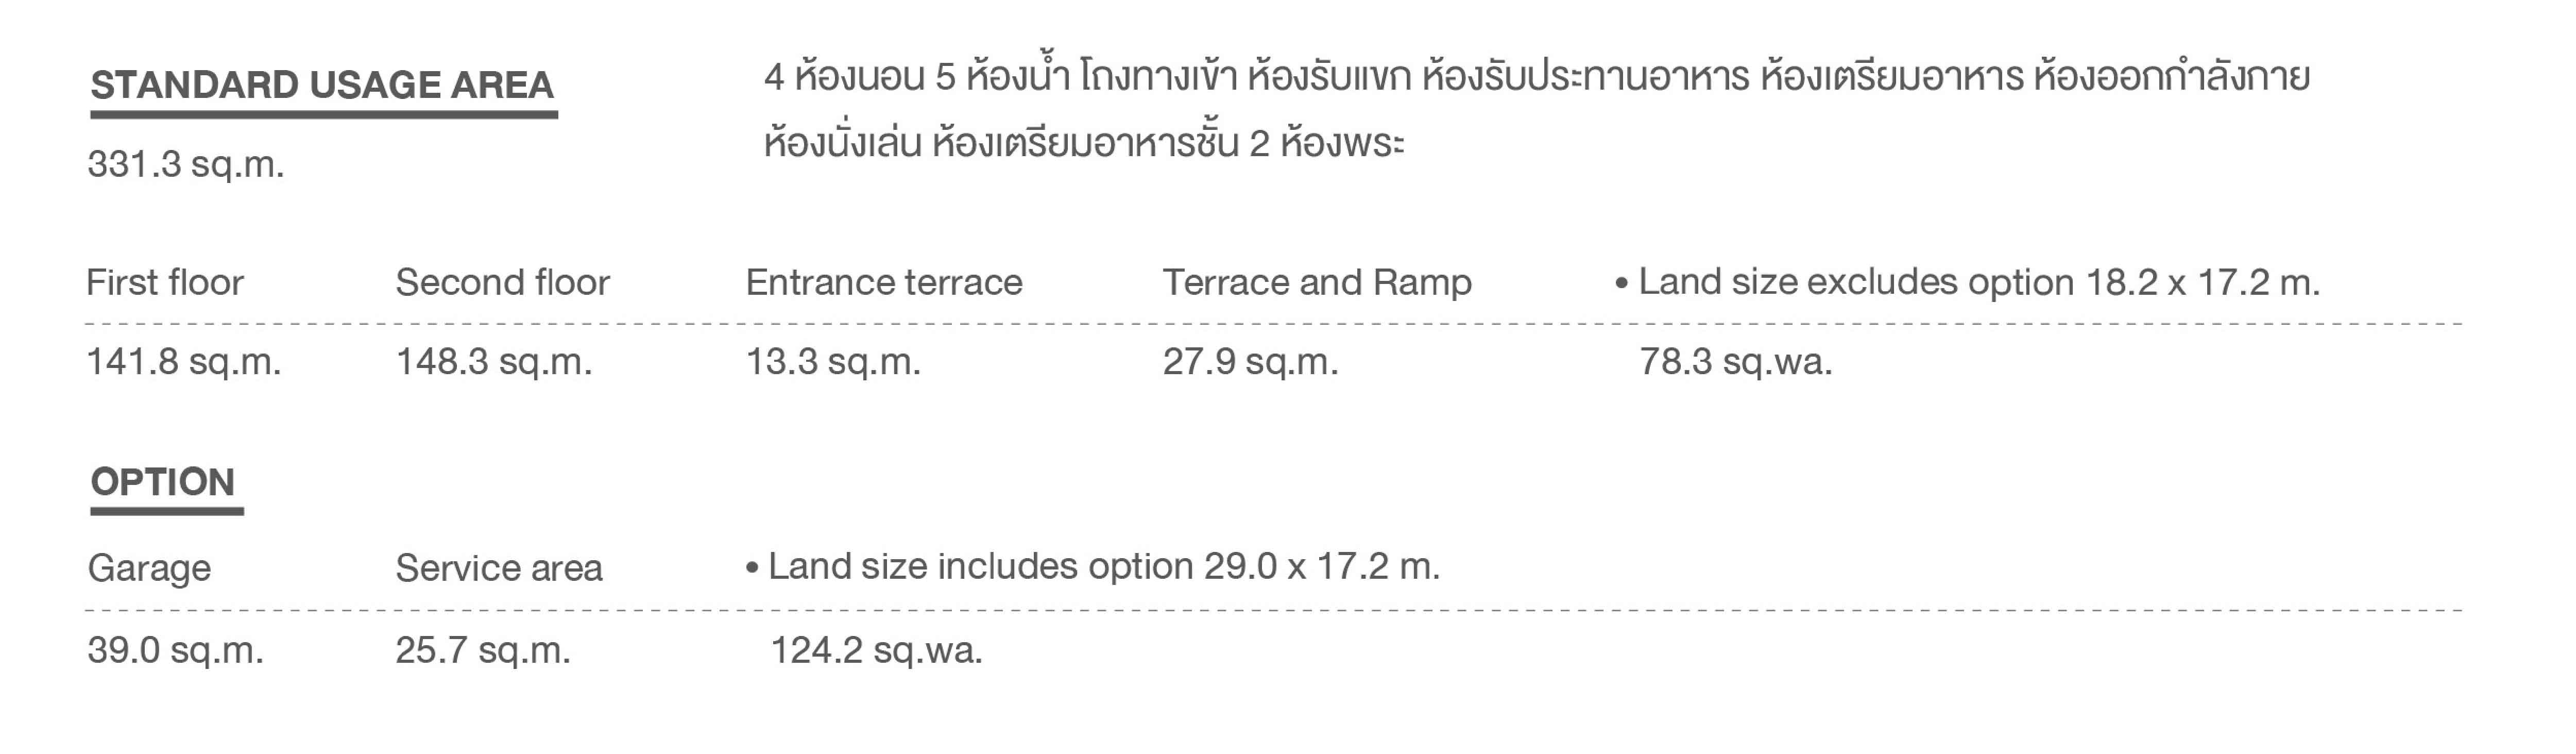Viewport: 2576px width, 754px height.
Task: Select the 39.0 sq.m. garage value
Action: pyautogui.click(x=175, y=650)
